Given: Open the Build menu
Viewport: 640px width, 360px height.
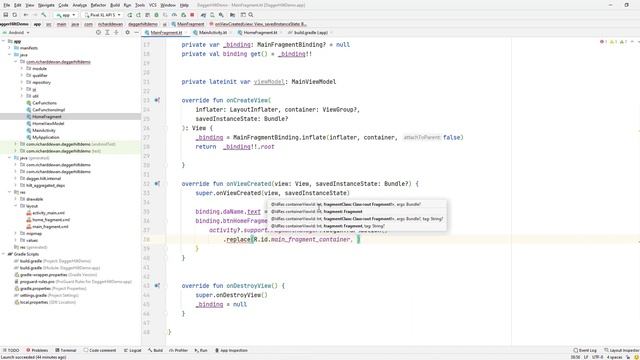Looking at the screenshot, I should pos(115,5).
